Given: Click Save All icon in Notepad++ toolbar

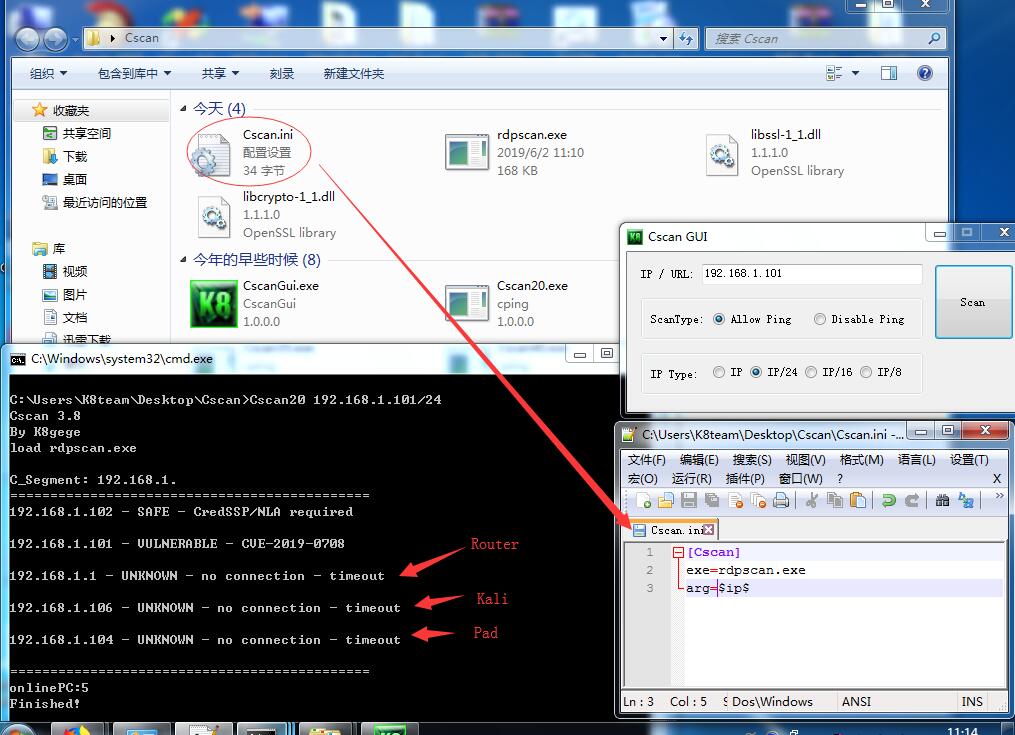Looking at the screenshot, I should tap(712, 500).
